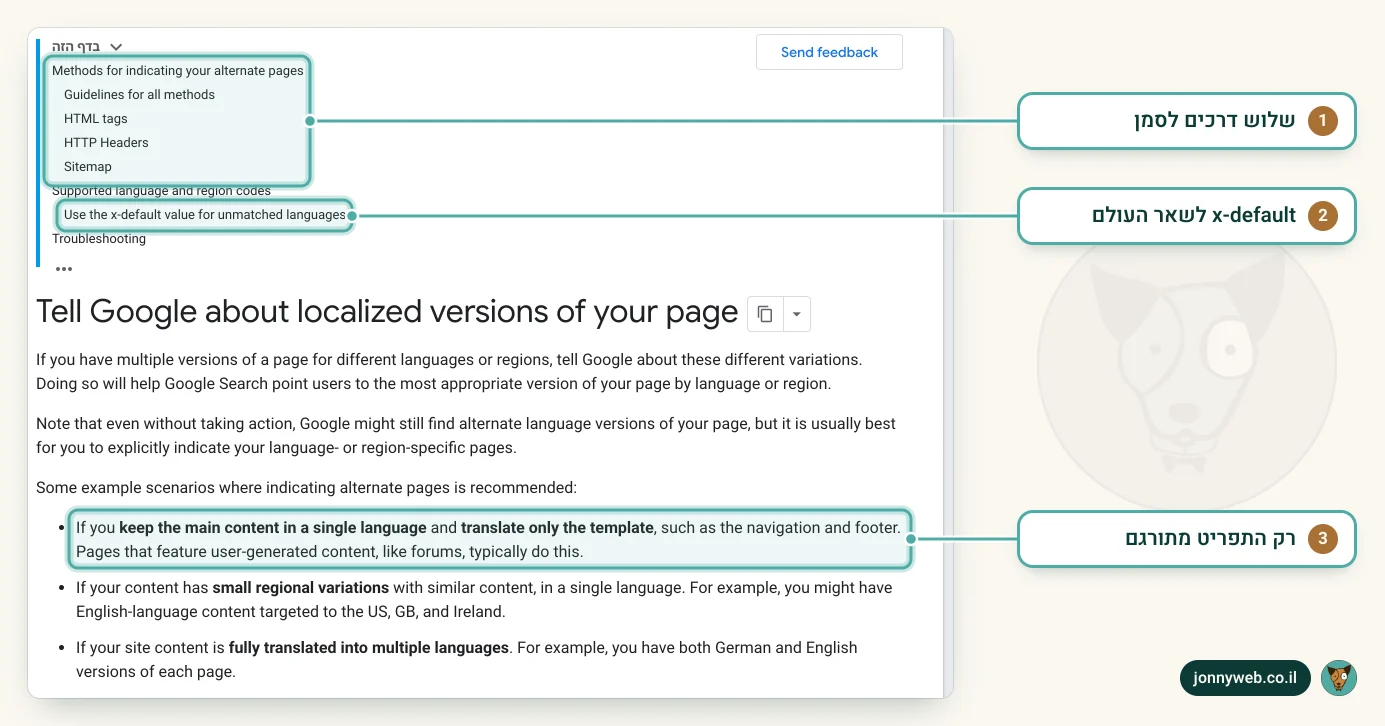Open Methods for indicating your alternate pages
The height and width of the screenshot is (726, 1385).
click(x=178, y=71)
